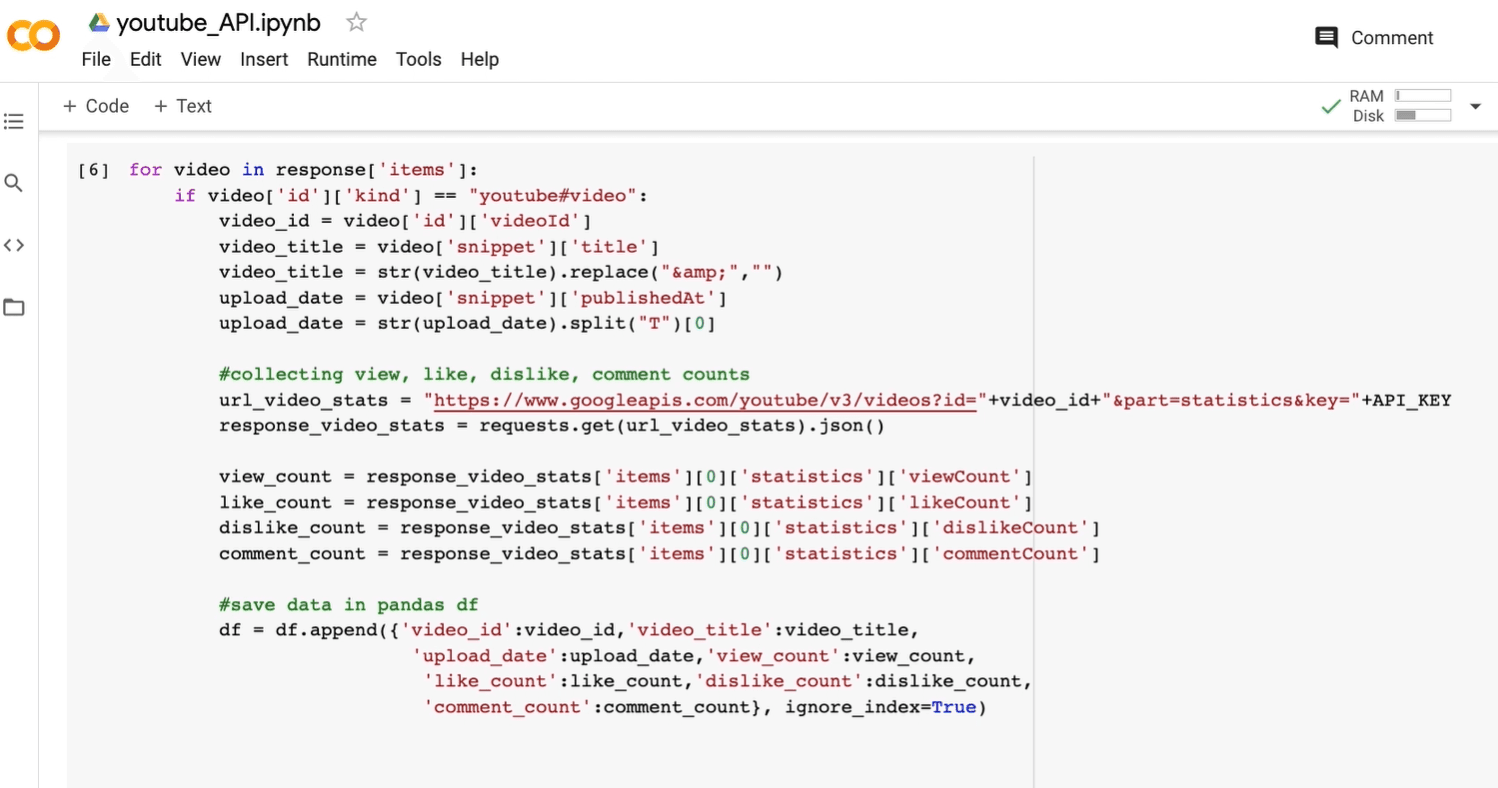Star the youtube_API.ipynb notebook

(355, 21)
